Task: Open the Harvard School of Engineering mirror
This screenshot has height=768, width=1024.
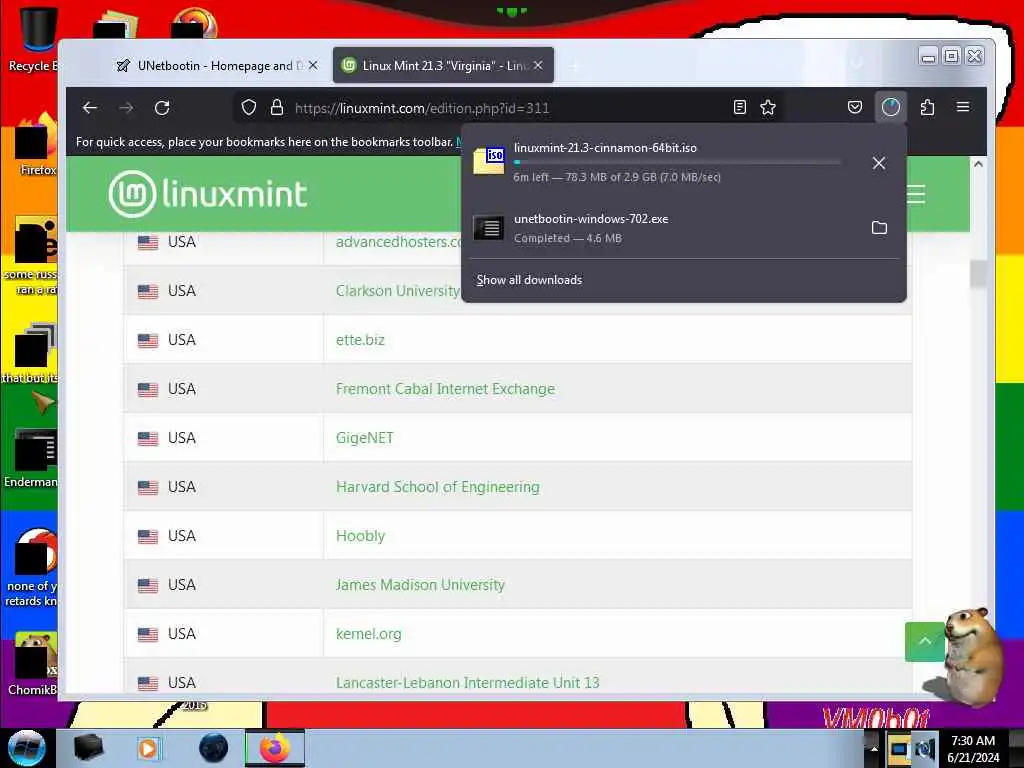Action: pos(438,487)
